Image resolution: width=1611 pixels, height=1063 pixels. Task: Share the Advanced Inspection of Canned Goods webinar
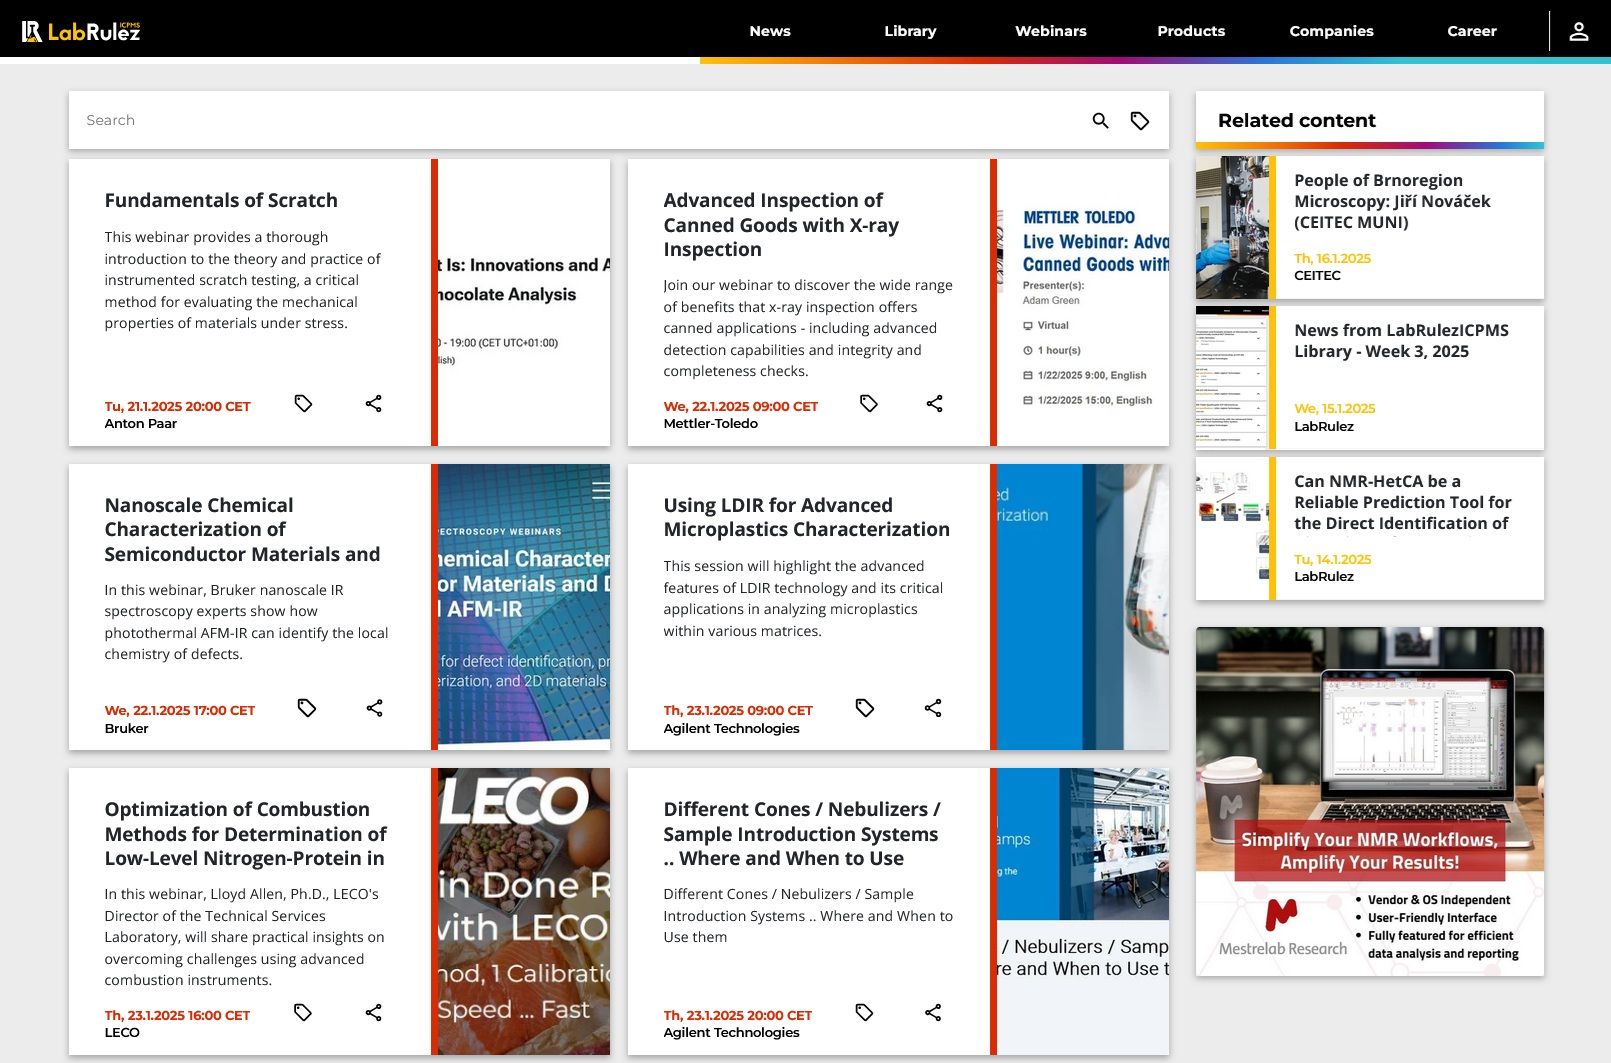pos(935,403)
